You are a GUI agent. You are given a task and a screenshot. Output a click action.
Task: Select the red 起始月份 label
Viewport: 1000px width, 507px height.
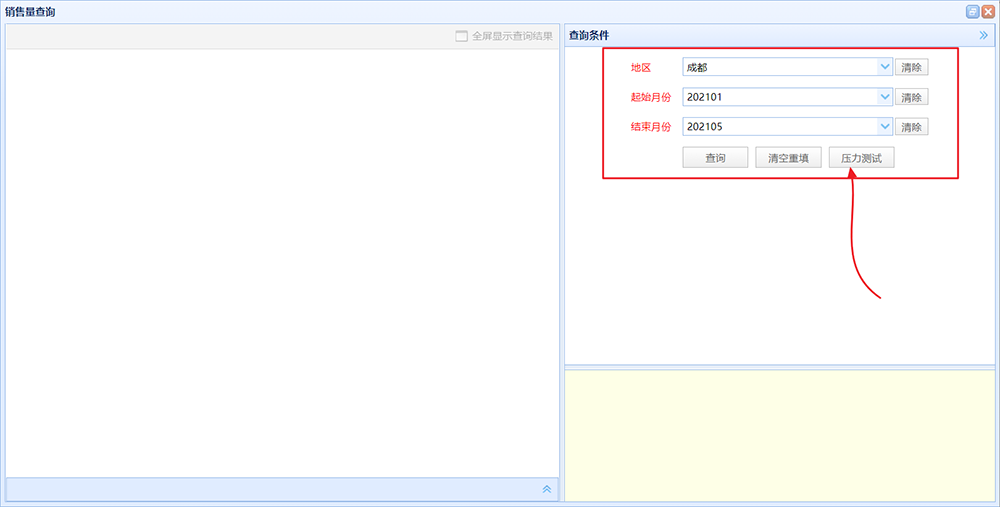[651, 97]
